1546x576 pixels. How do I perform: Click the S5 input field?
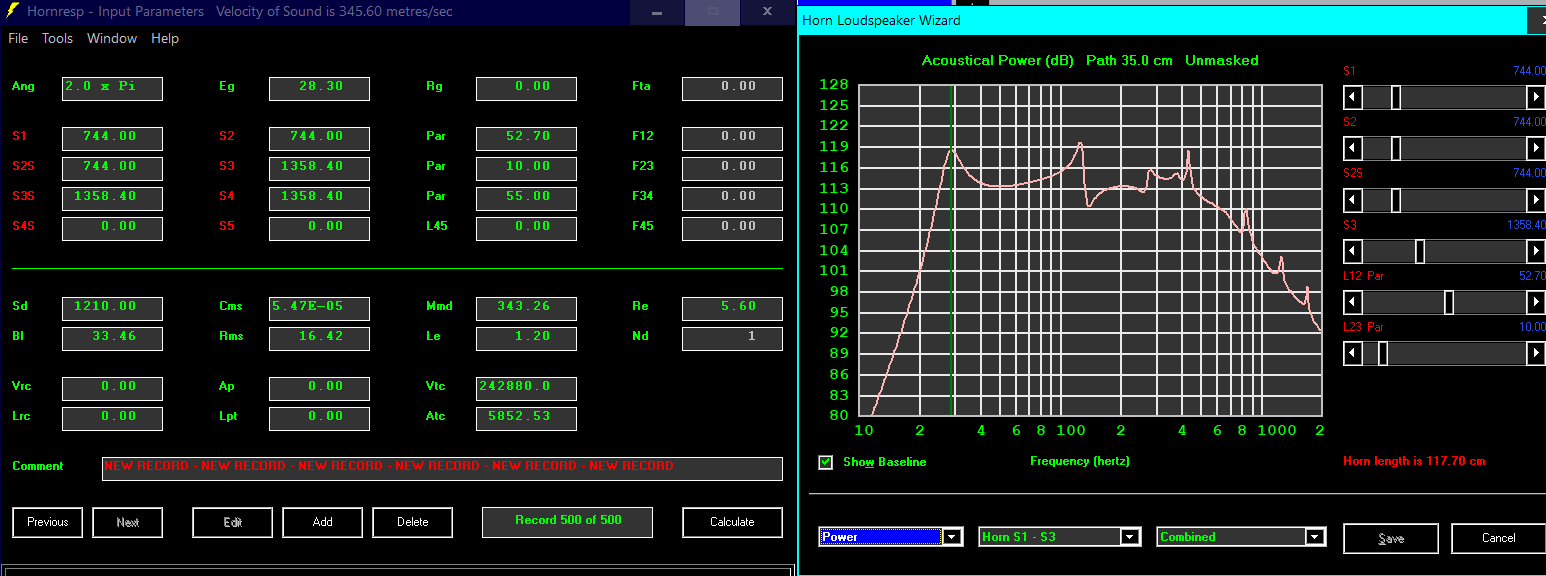tap(319, 228)
